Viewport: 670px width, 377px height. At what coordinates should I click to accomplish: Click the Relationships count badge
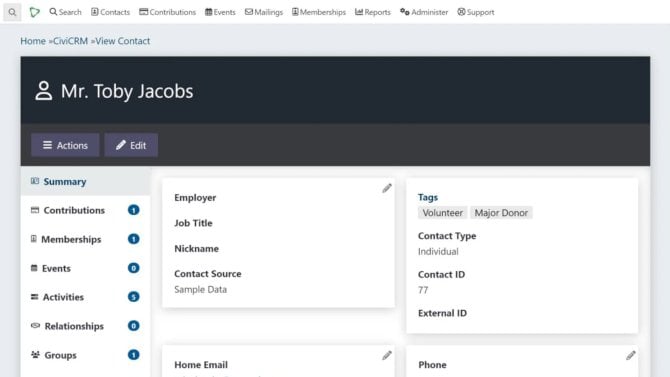[133, 326]
